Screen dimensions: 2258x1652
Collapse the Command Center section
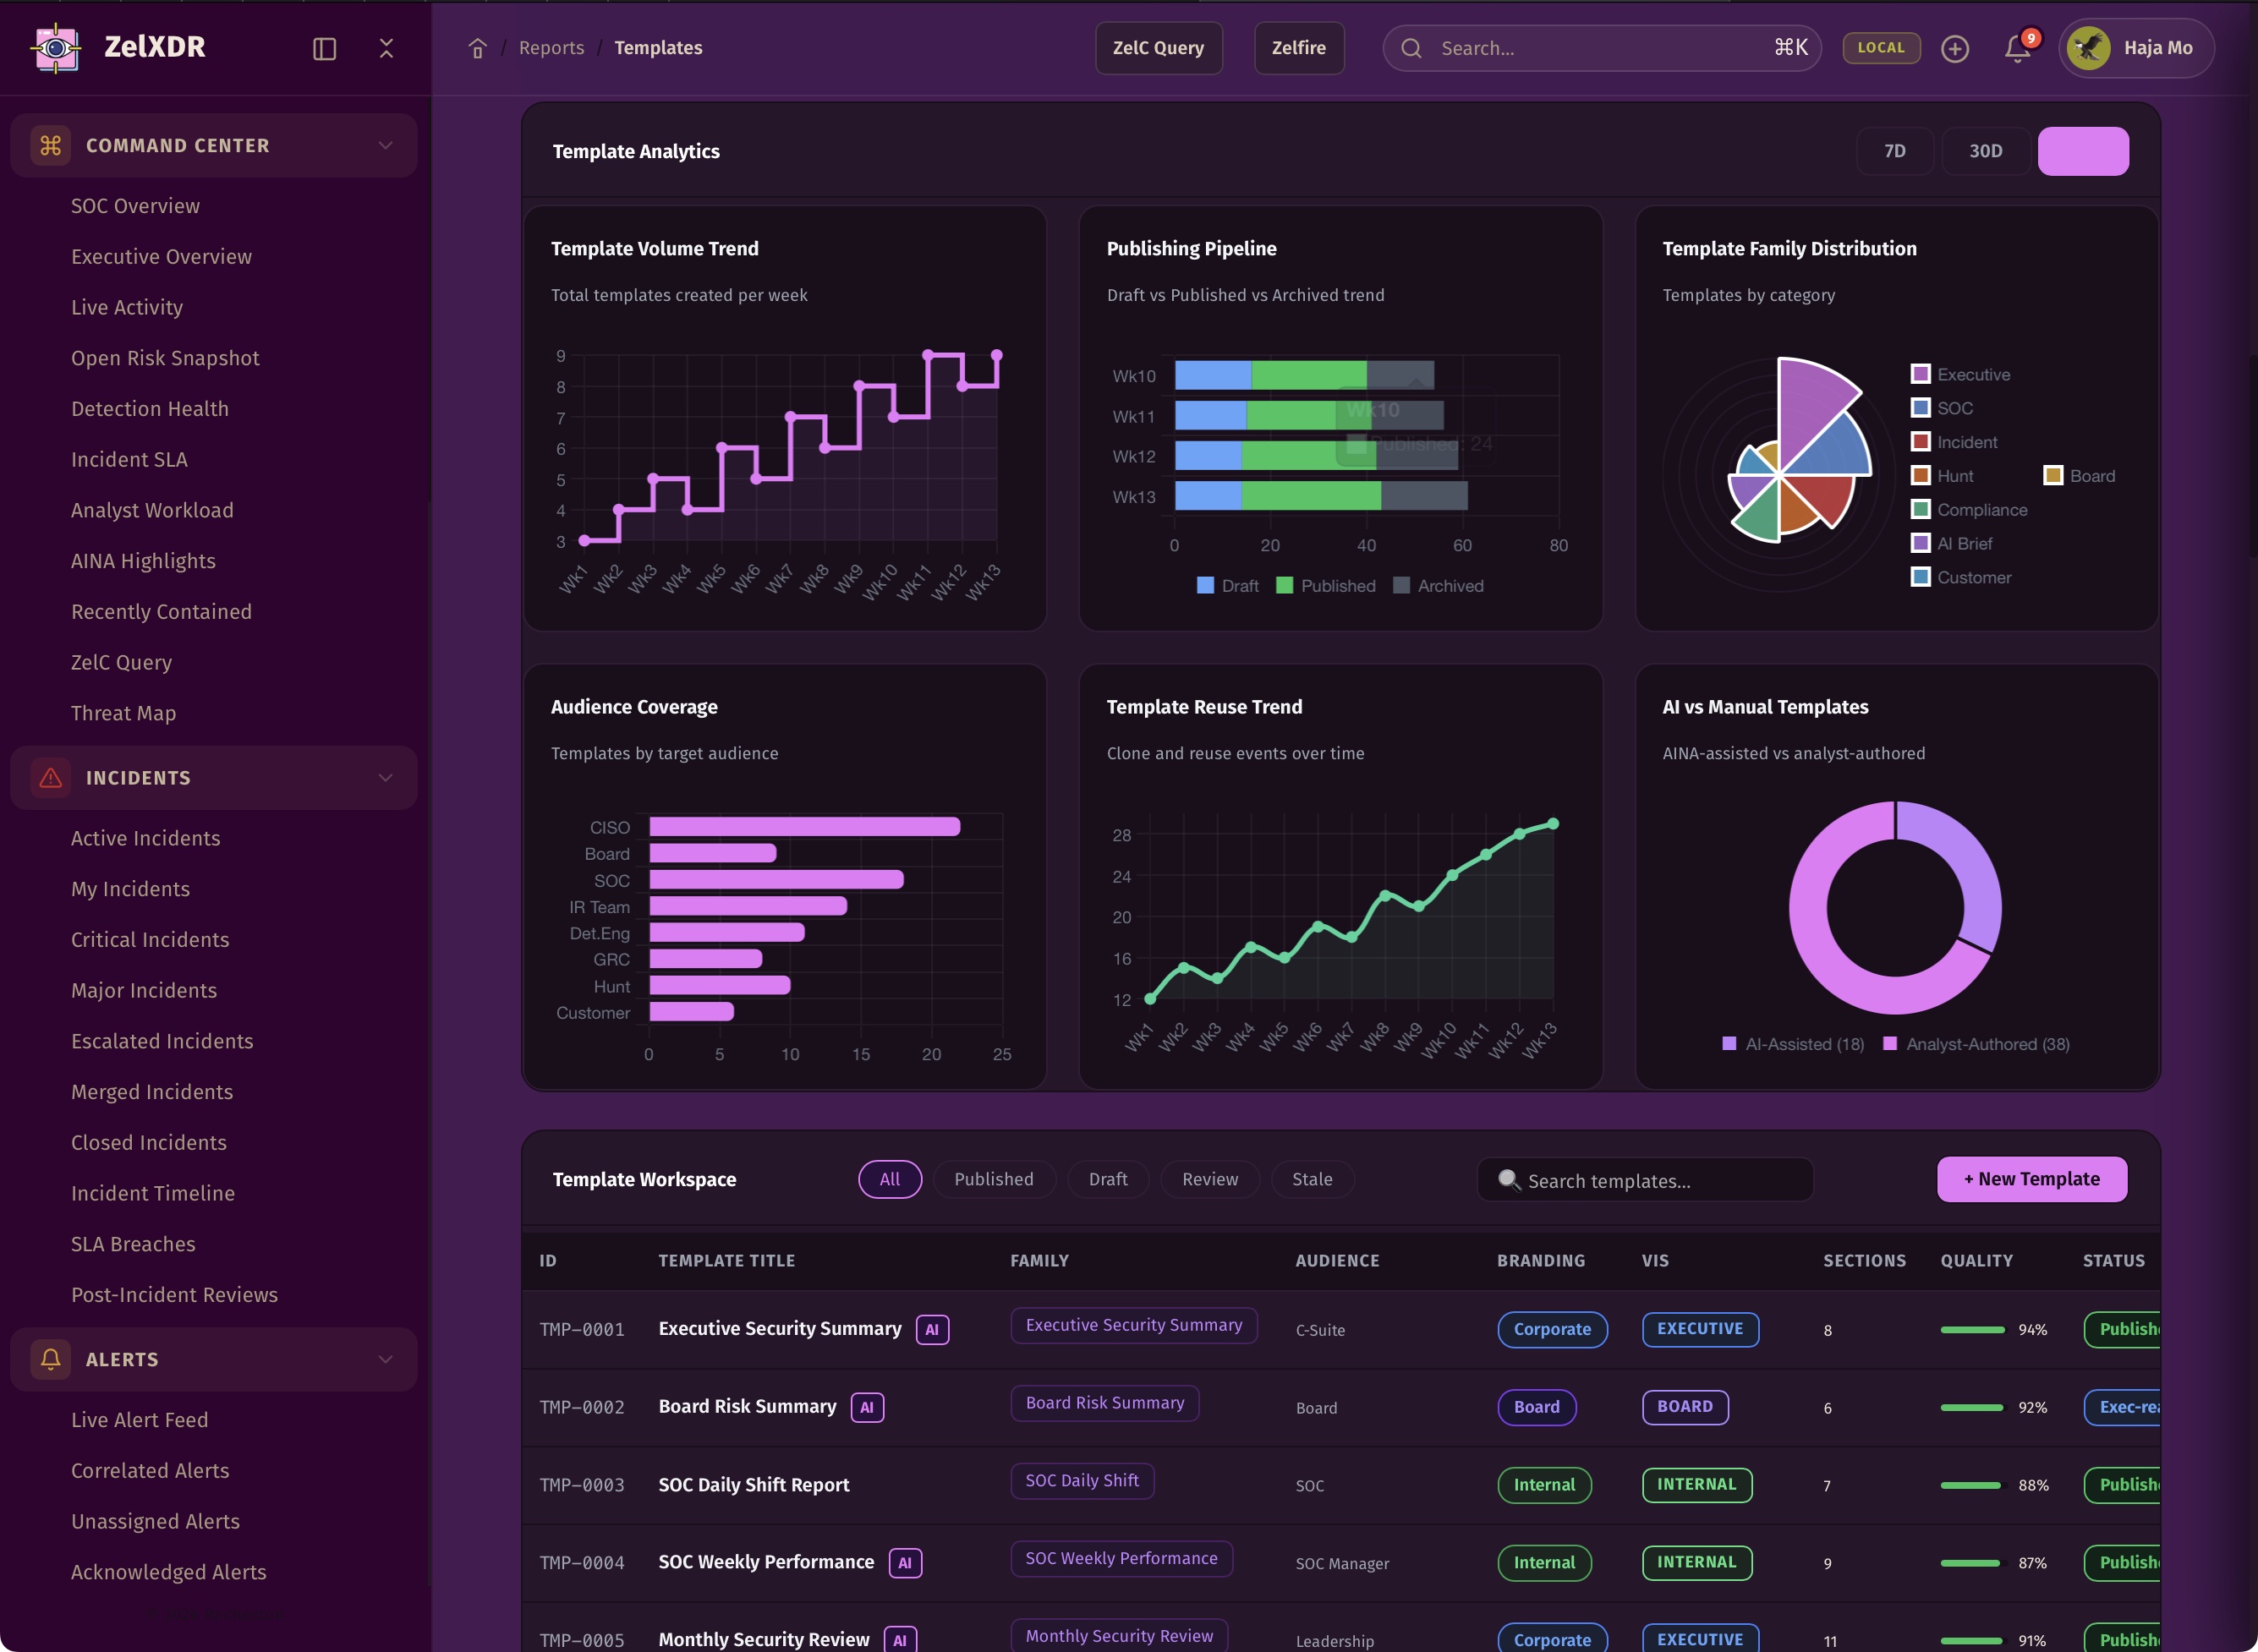[385, 145]
